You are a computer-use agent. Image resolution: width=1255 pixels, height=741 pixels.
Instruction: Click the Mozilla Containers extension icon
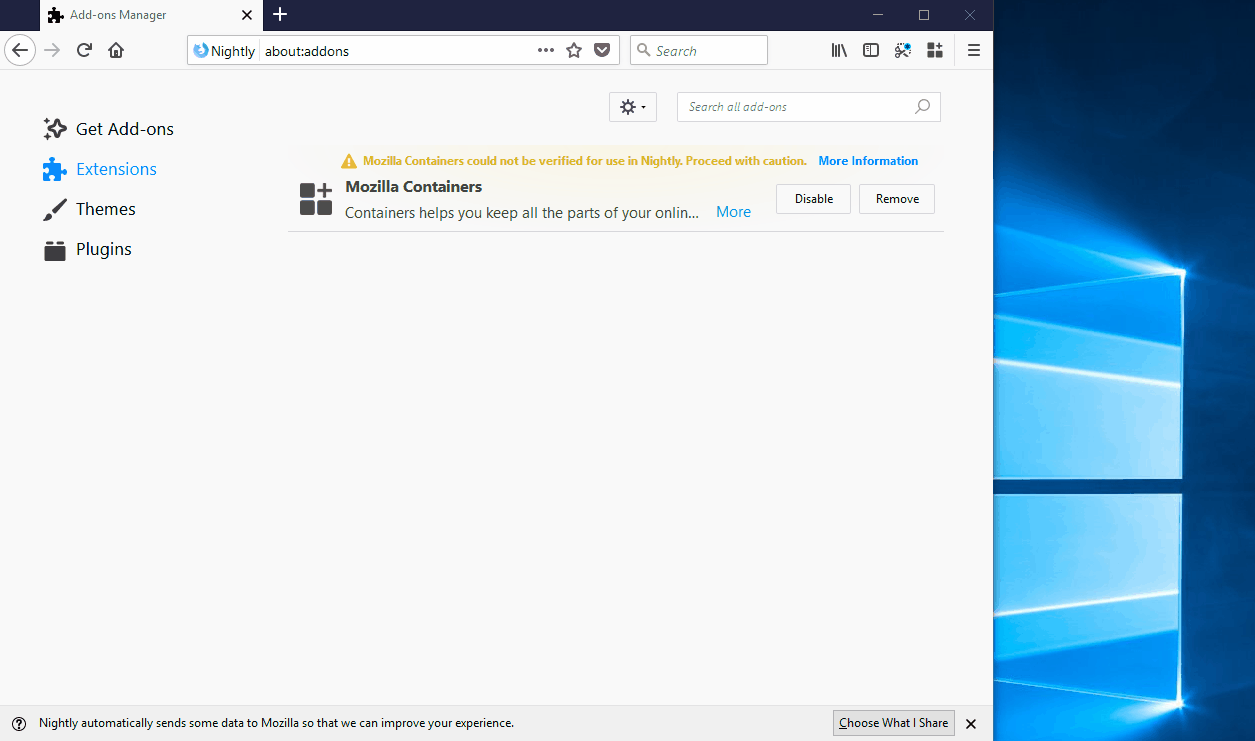(316, 199)
